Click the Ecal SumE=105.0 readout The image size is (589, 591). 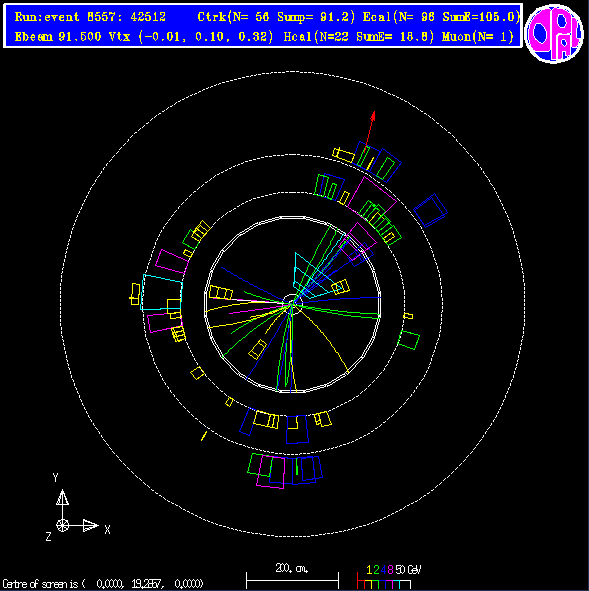pyautogui.click(x=441, y=17)
